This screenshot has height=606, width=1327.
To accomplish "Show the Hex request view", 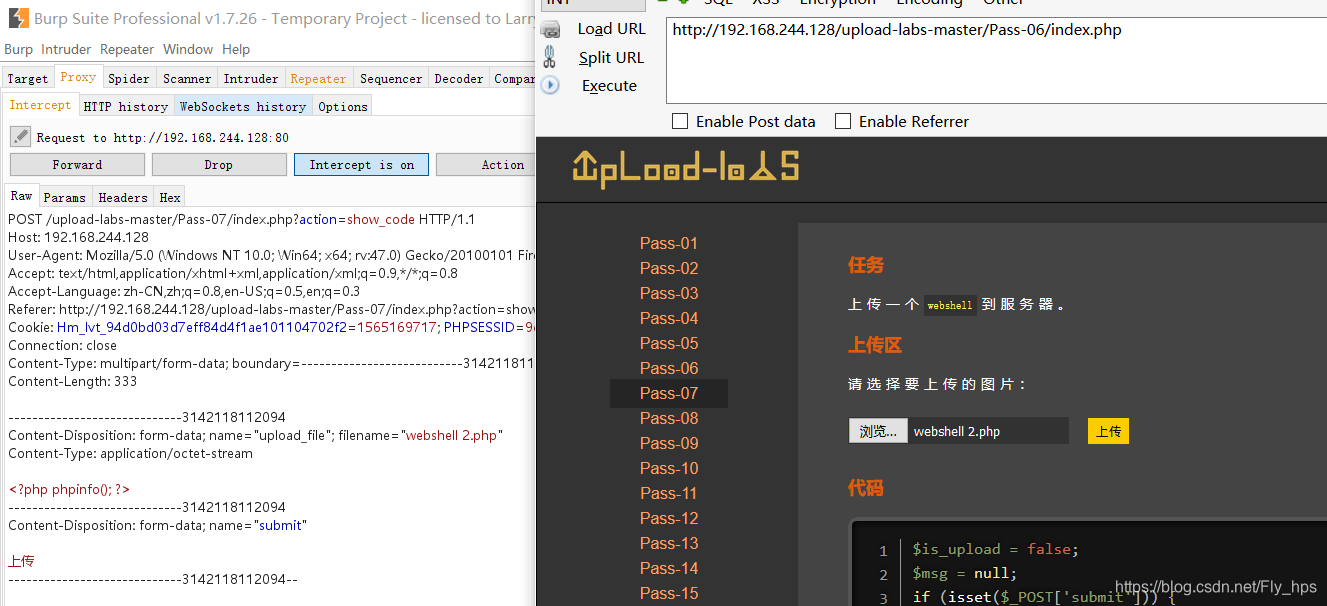I will click(x=170, y=197).
